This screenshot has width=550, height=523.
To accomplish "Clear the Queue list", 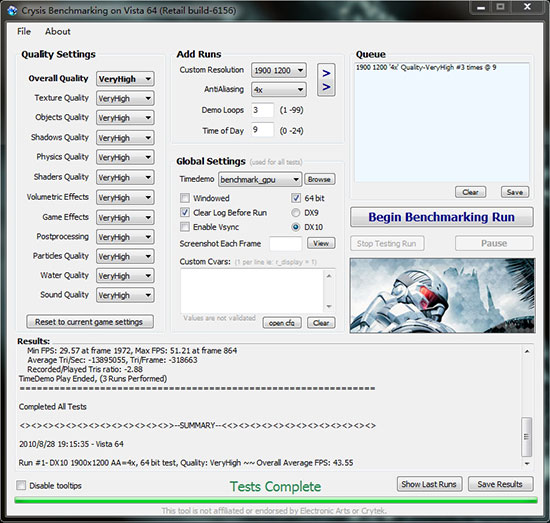I will pyautogui.click(x=470, y=192).
